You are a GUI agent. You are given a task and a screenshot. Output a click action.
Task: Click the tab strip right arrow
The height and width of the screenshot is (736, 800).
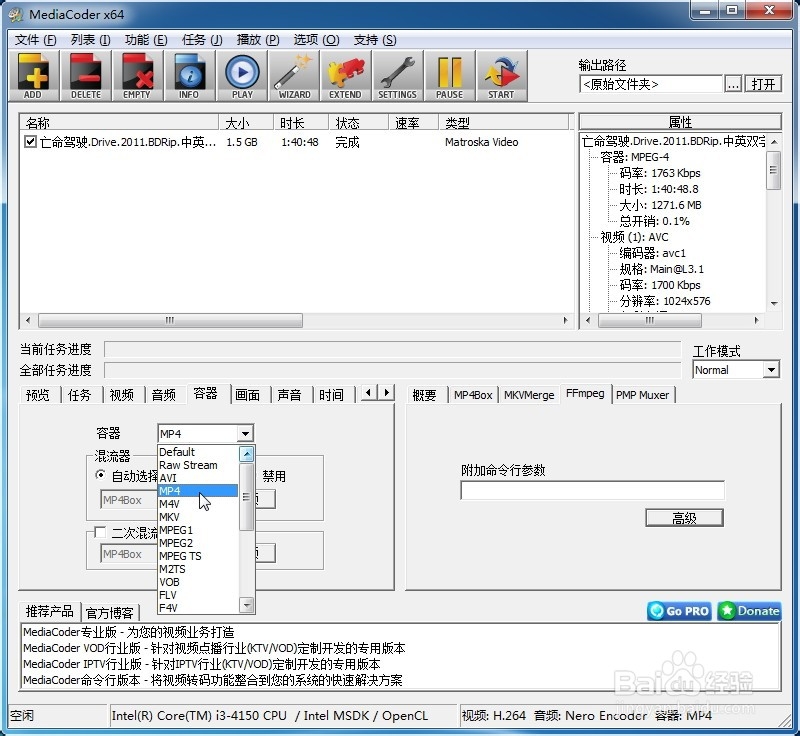click(386, 393)
